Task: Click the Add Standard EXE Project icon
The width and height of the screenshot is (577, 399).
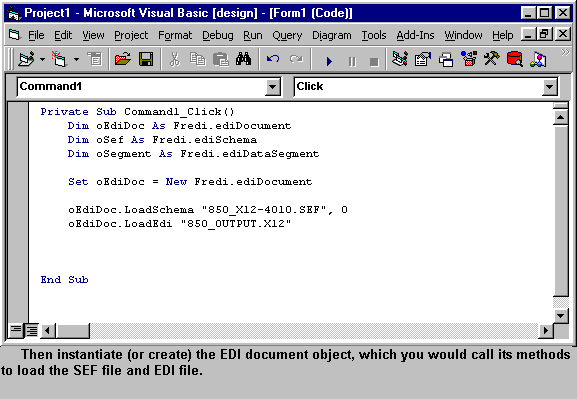Action: (27, 59)
